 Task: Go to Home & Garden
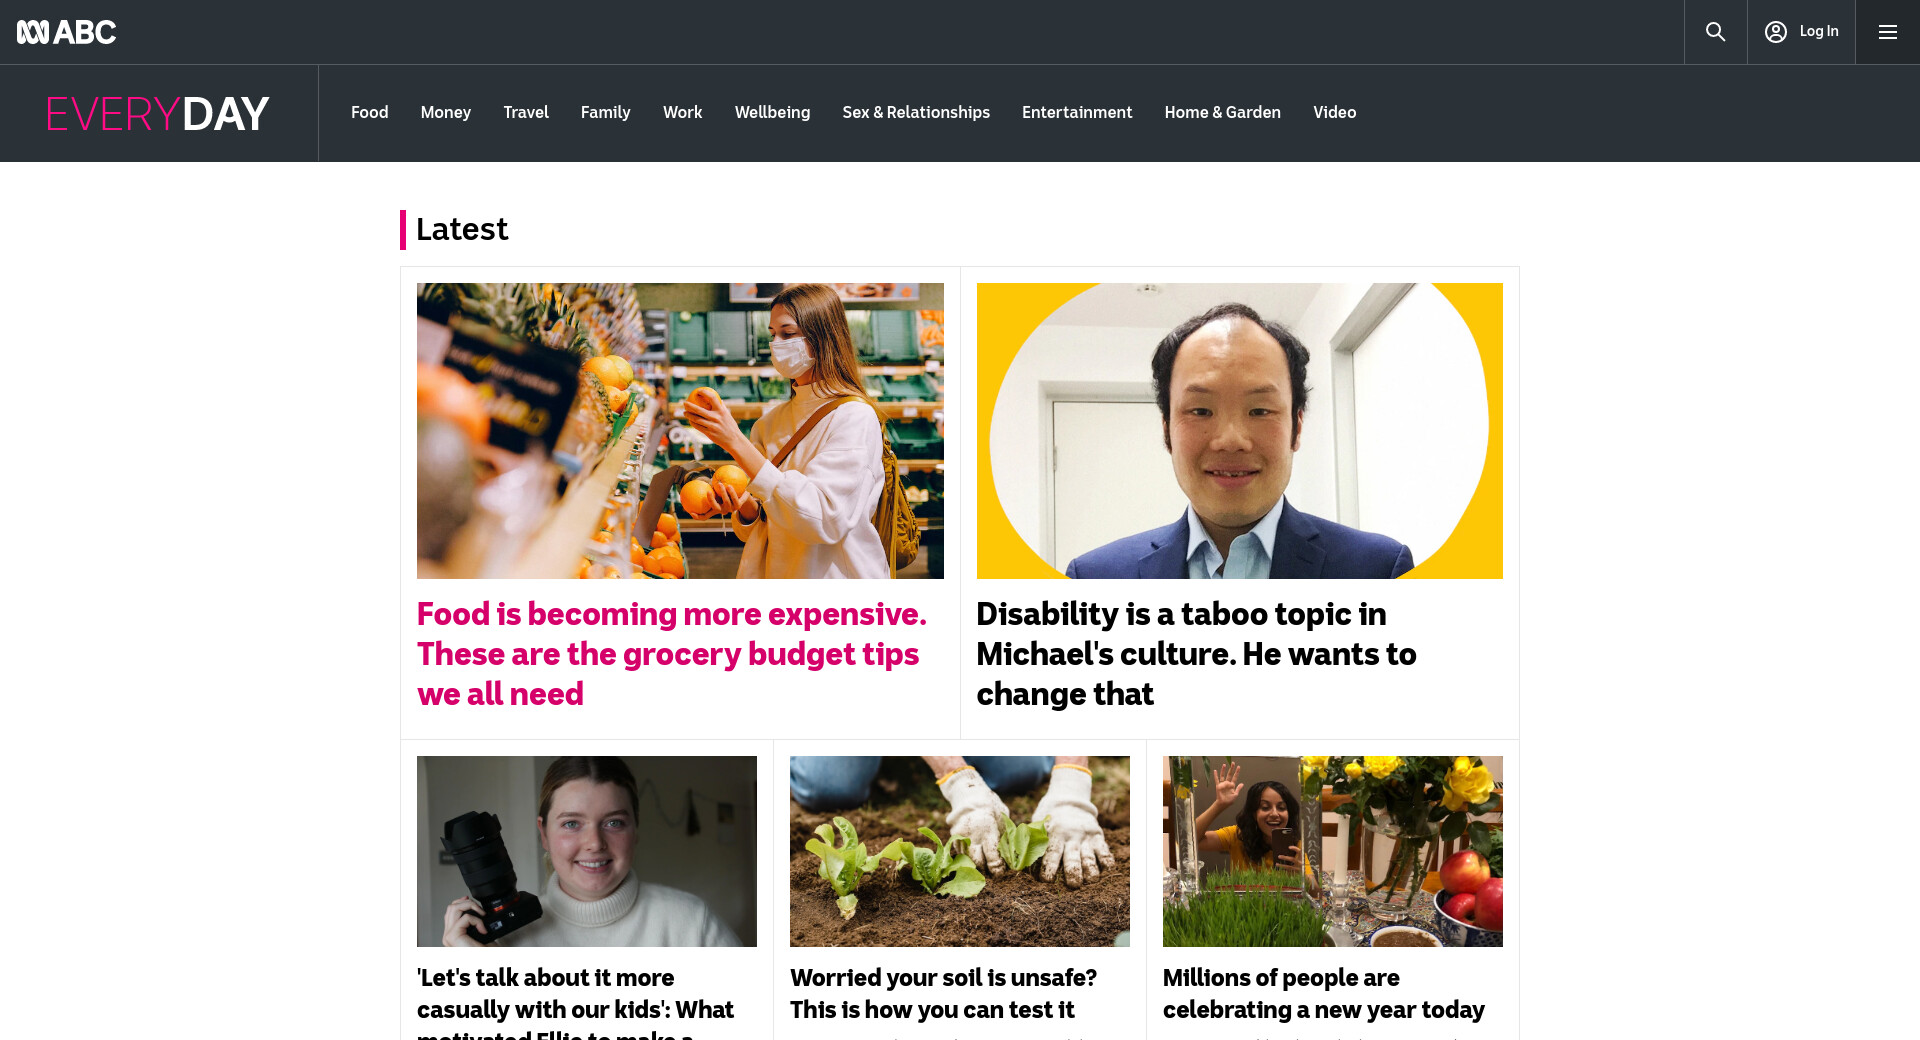(x=1222, y=113)
